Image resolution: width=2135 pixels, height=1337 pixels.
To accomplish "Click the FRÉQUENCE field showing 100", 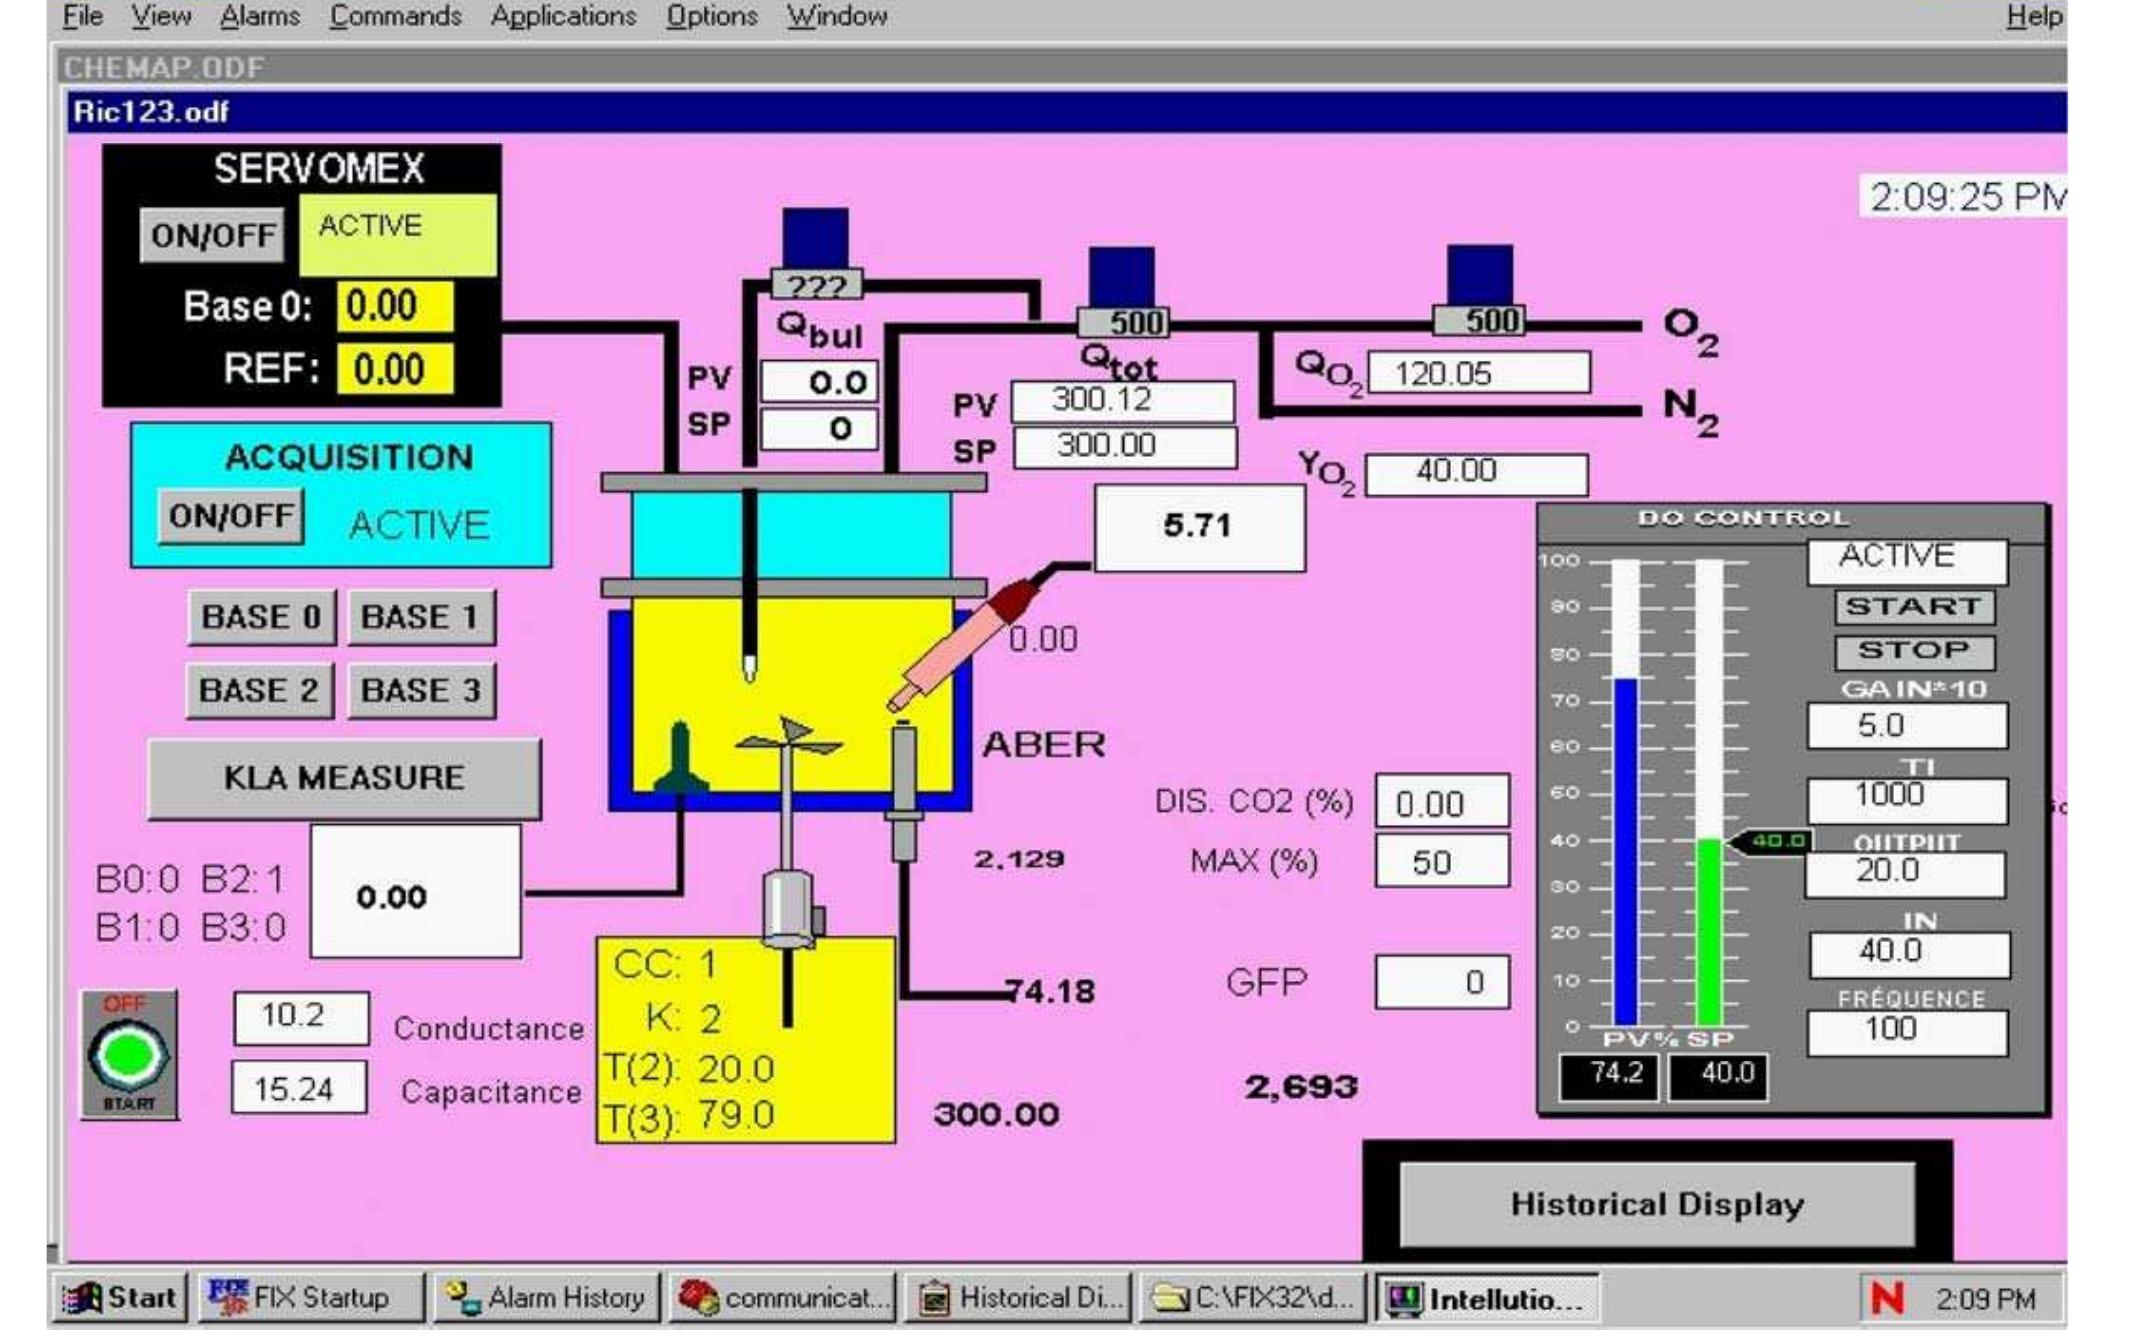I will click(1907, 1031).
